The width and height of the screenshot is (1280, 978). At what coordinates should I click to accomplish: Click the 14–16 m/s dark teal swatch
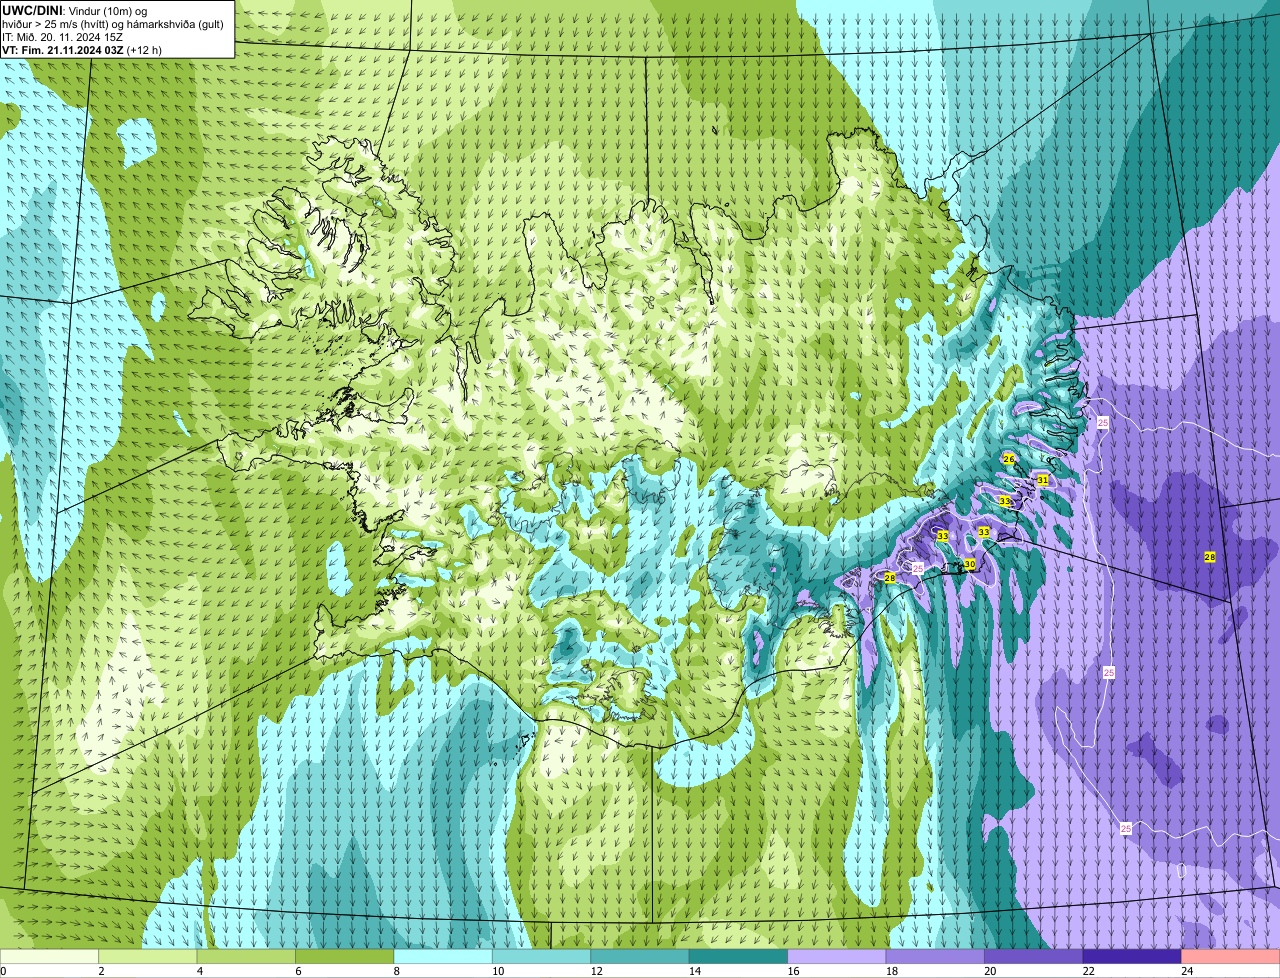739,956
